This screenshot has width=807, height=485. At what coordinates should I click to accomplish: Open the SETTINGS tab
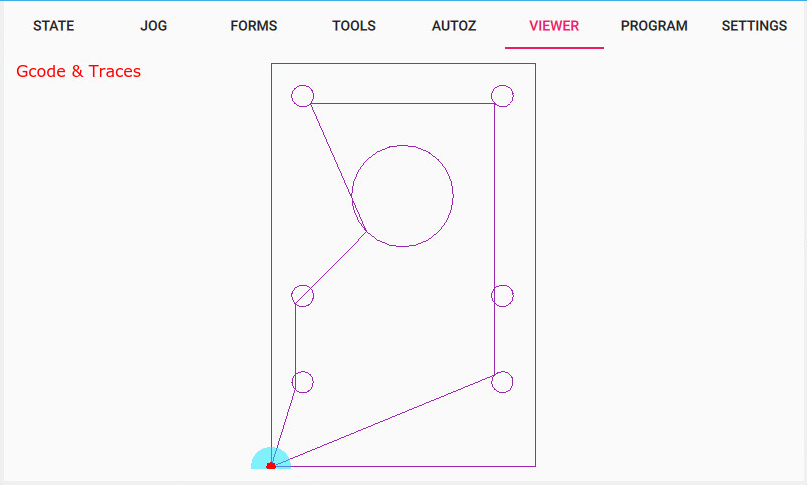pyautogui.click(x=754, y=26)
